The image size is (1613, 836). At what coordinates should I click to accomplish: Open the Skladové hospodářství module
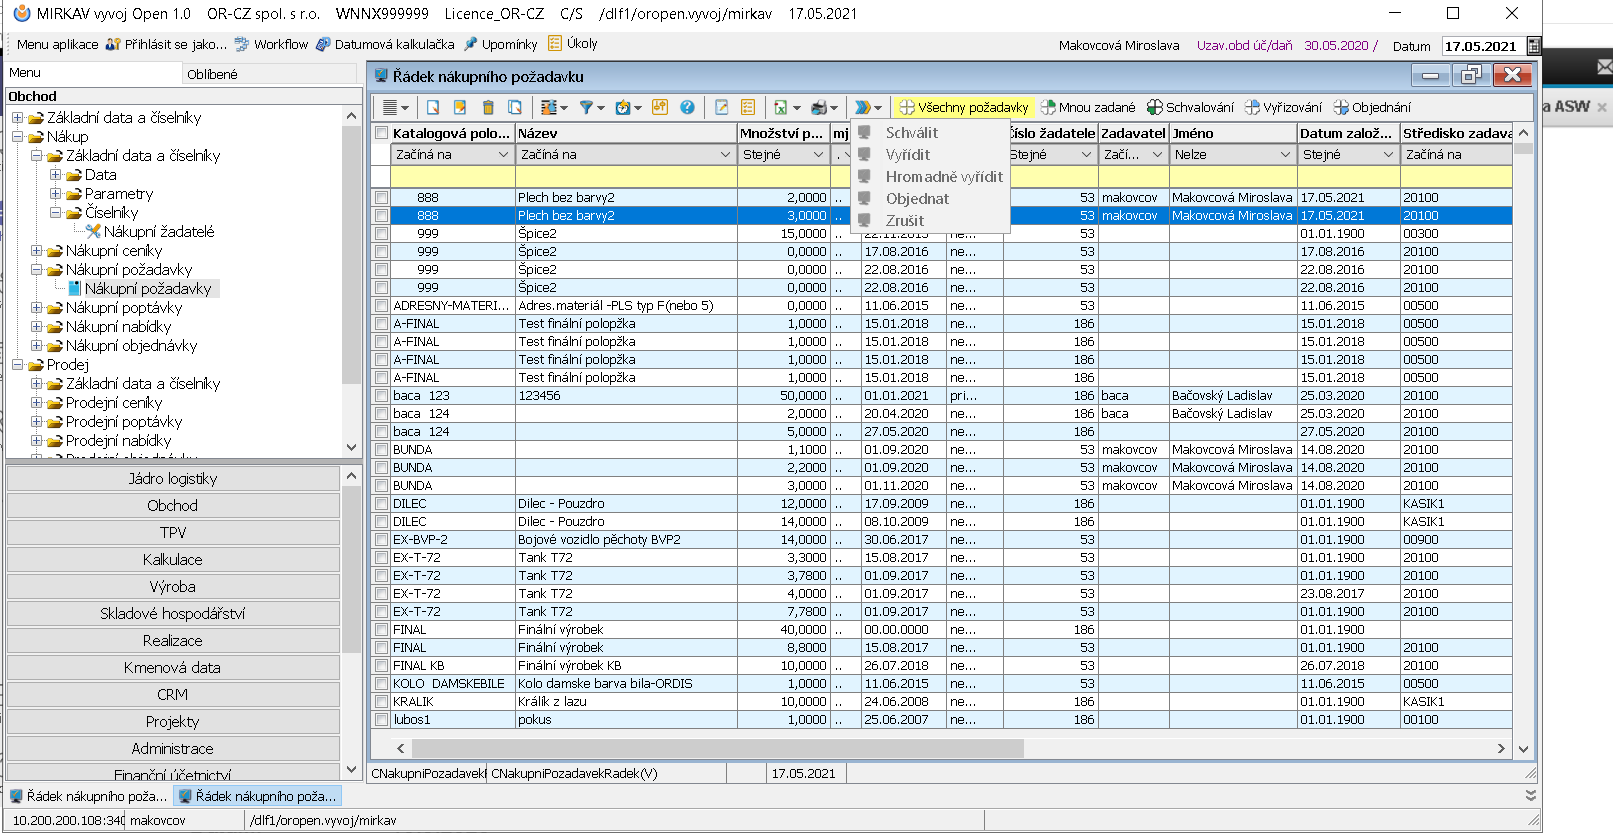pyautogui.click(x=172, y=614)
